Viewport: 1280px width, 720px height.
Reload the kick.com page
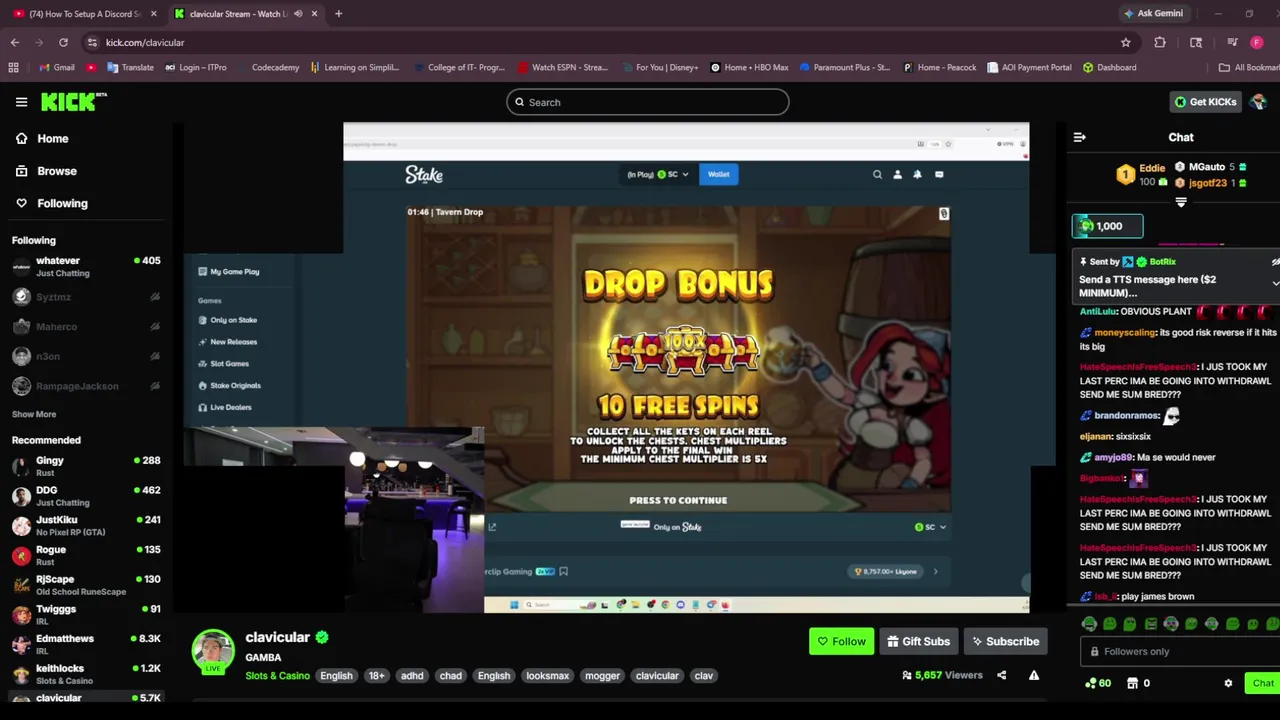click(63, 42)
